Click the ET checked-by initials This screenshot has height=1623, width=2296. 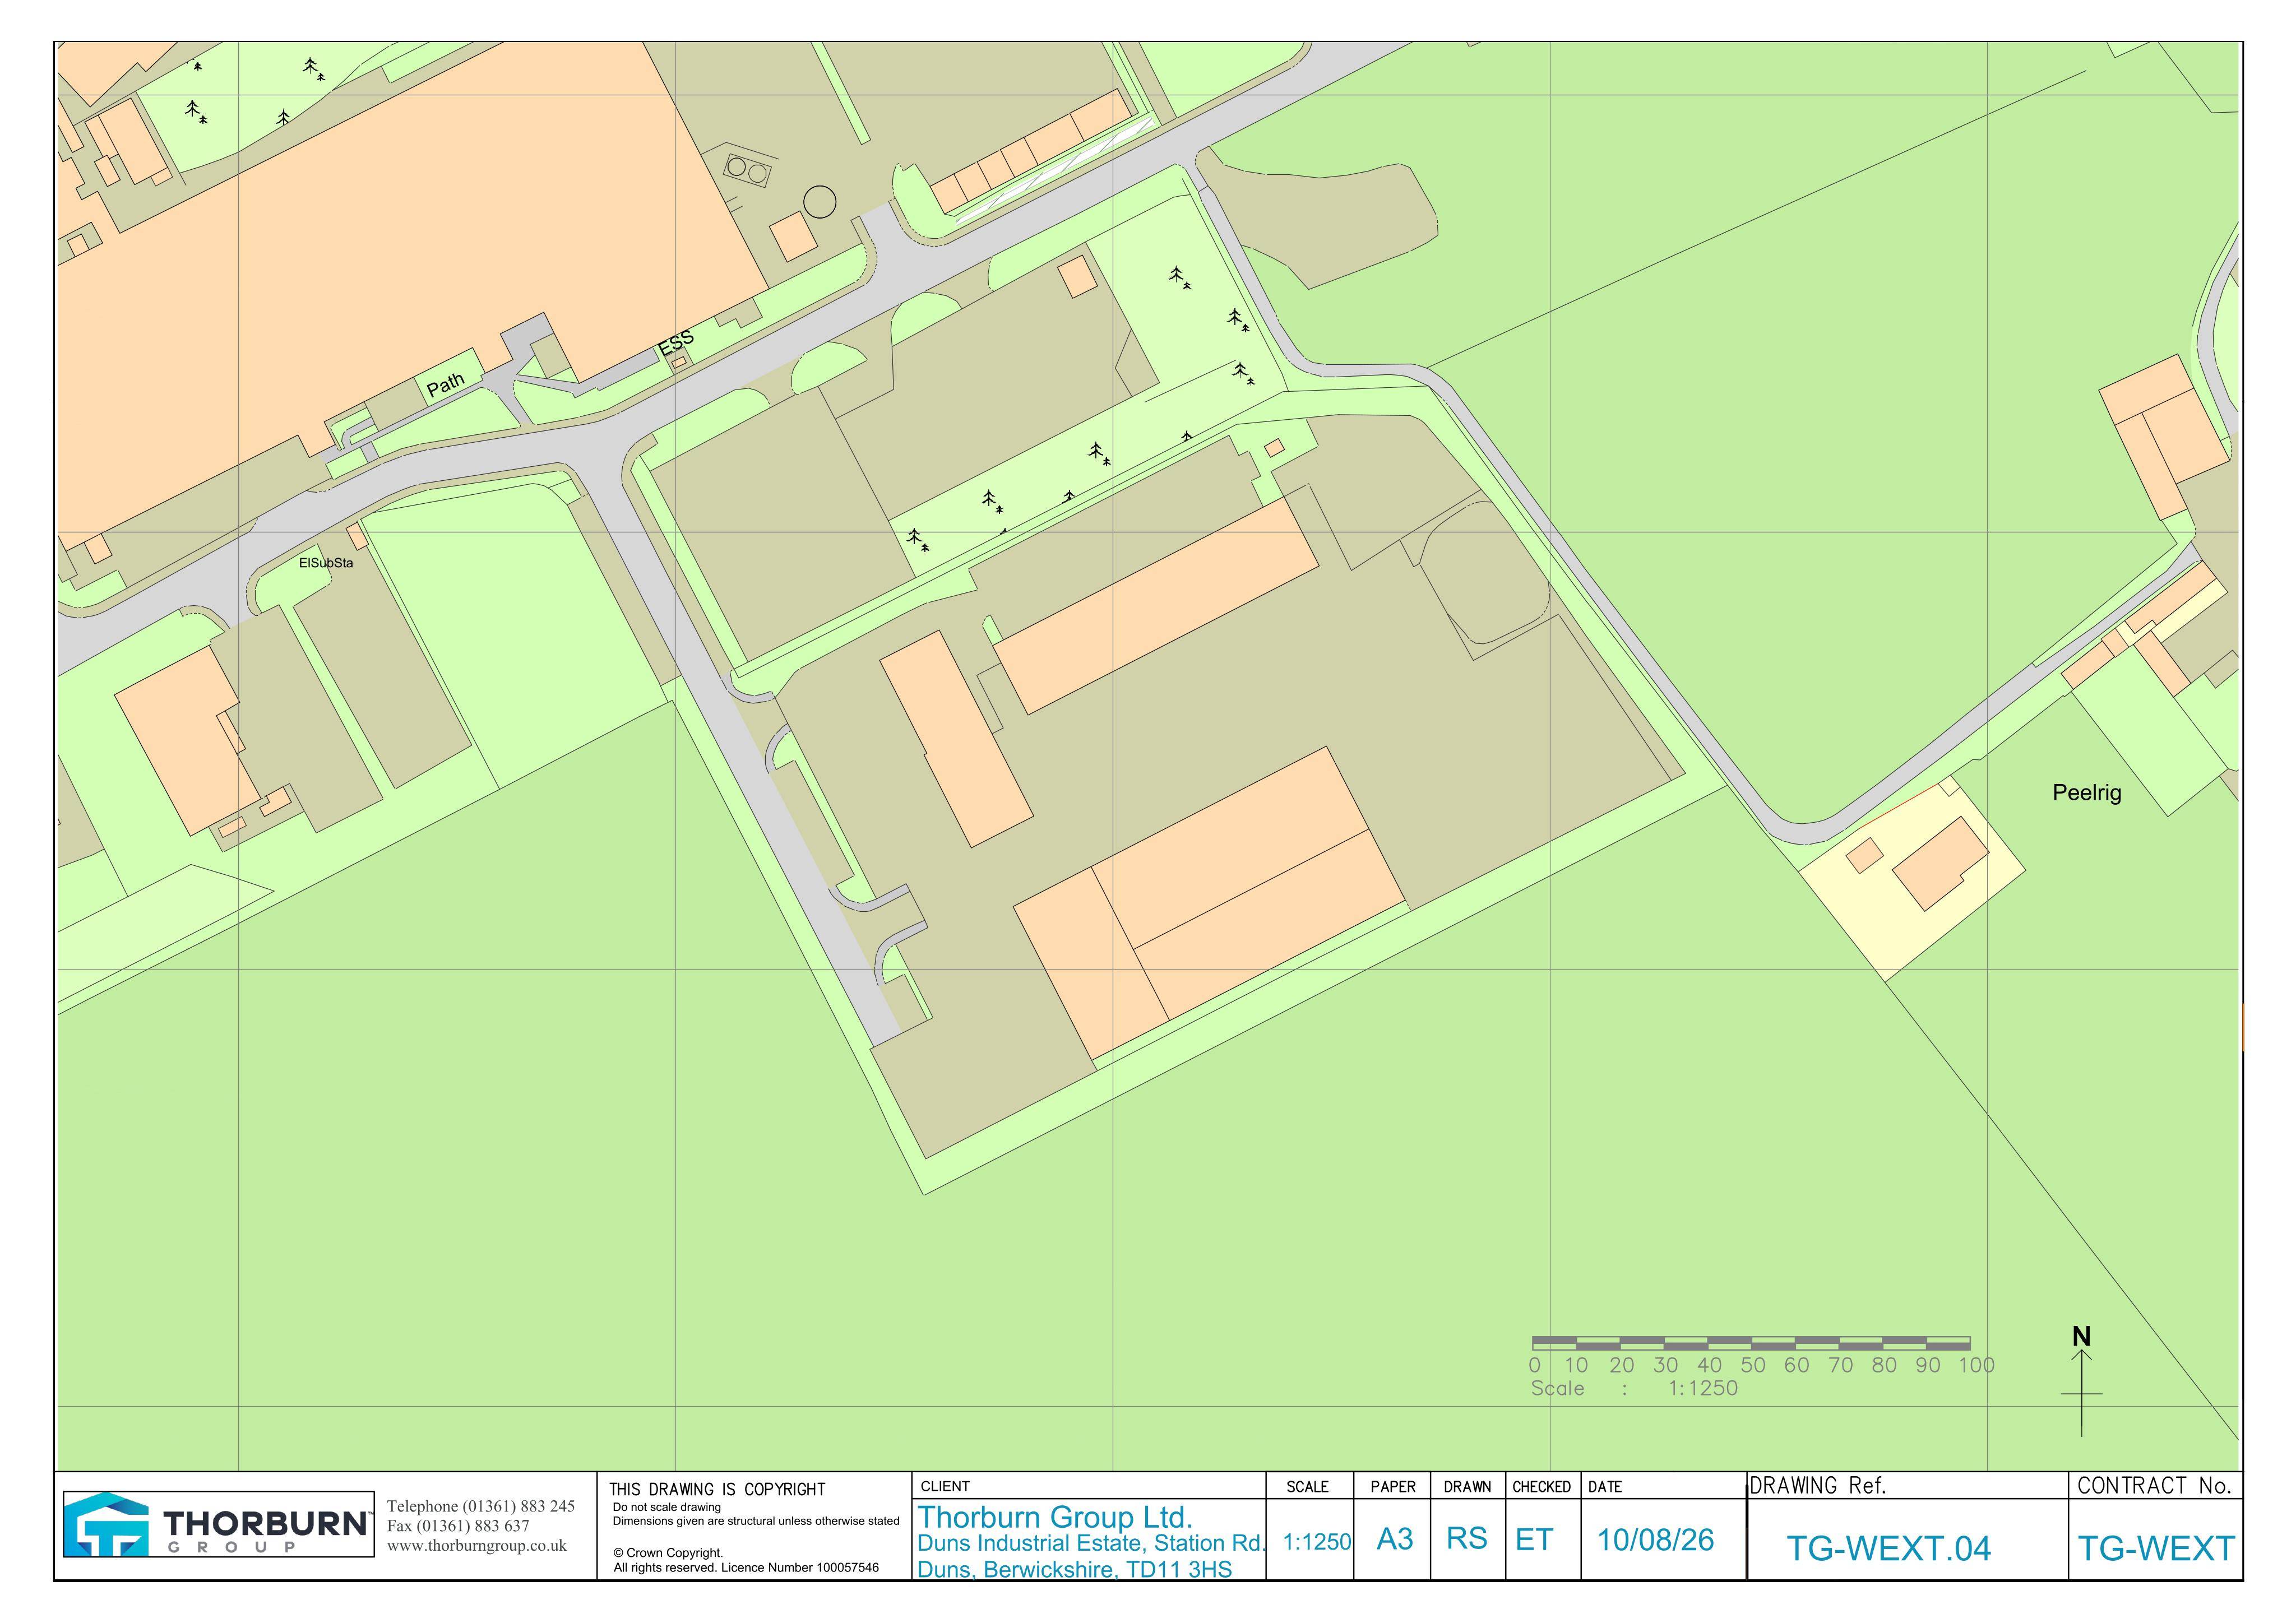point(1534,1539)
